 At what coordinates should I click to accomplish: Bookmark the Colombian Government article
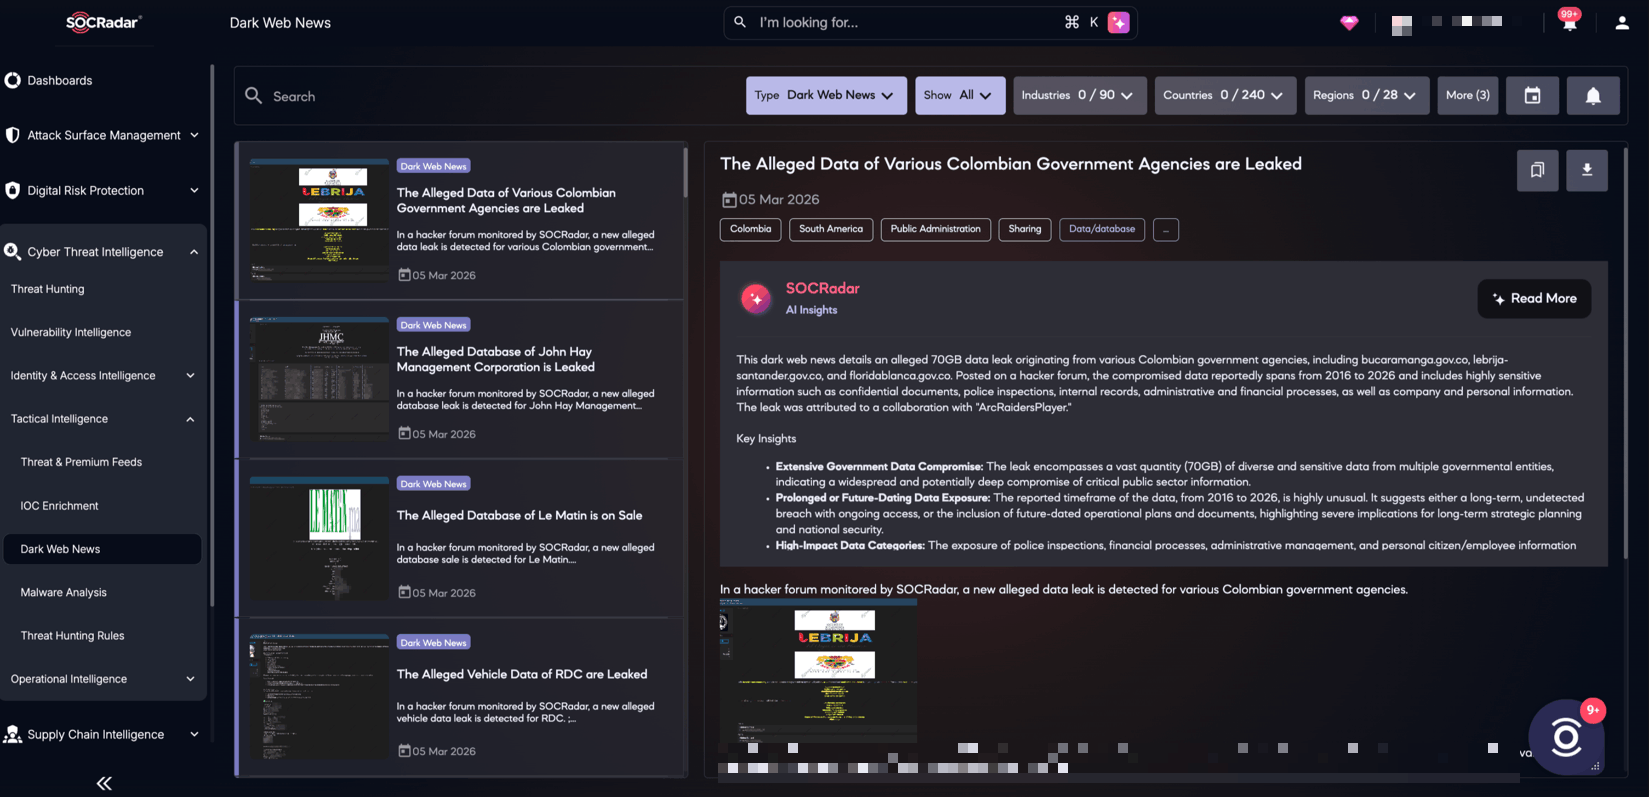pyautogui.click(x=1537, y=170)
